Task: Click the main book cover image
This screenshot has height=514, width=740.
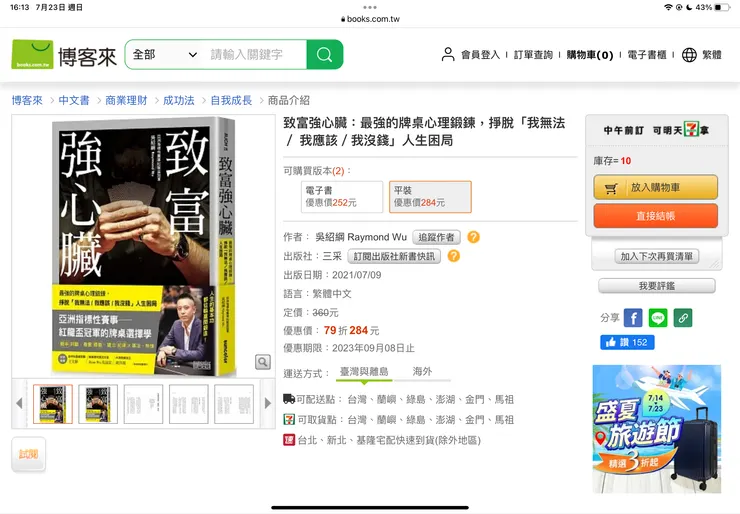Action: click(143, 246)
